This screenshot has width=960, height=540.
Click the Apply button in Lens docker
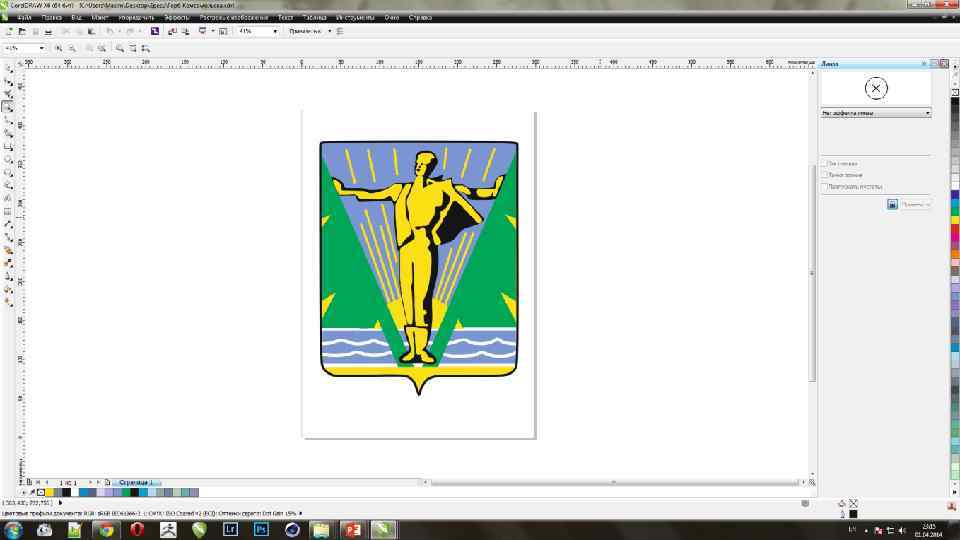(x=915, y=204)
